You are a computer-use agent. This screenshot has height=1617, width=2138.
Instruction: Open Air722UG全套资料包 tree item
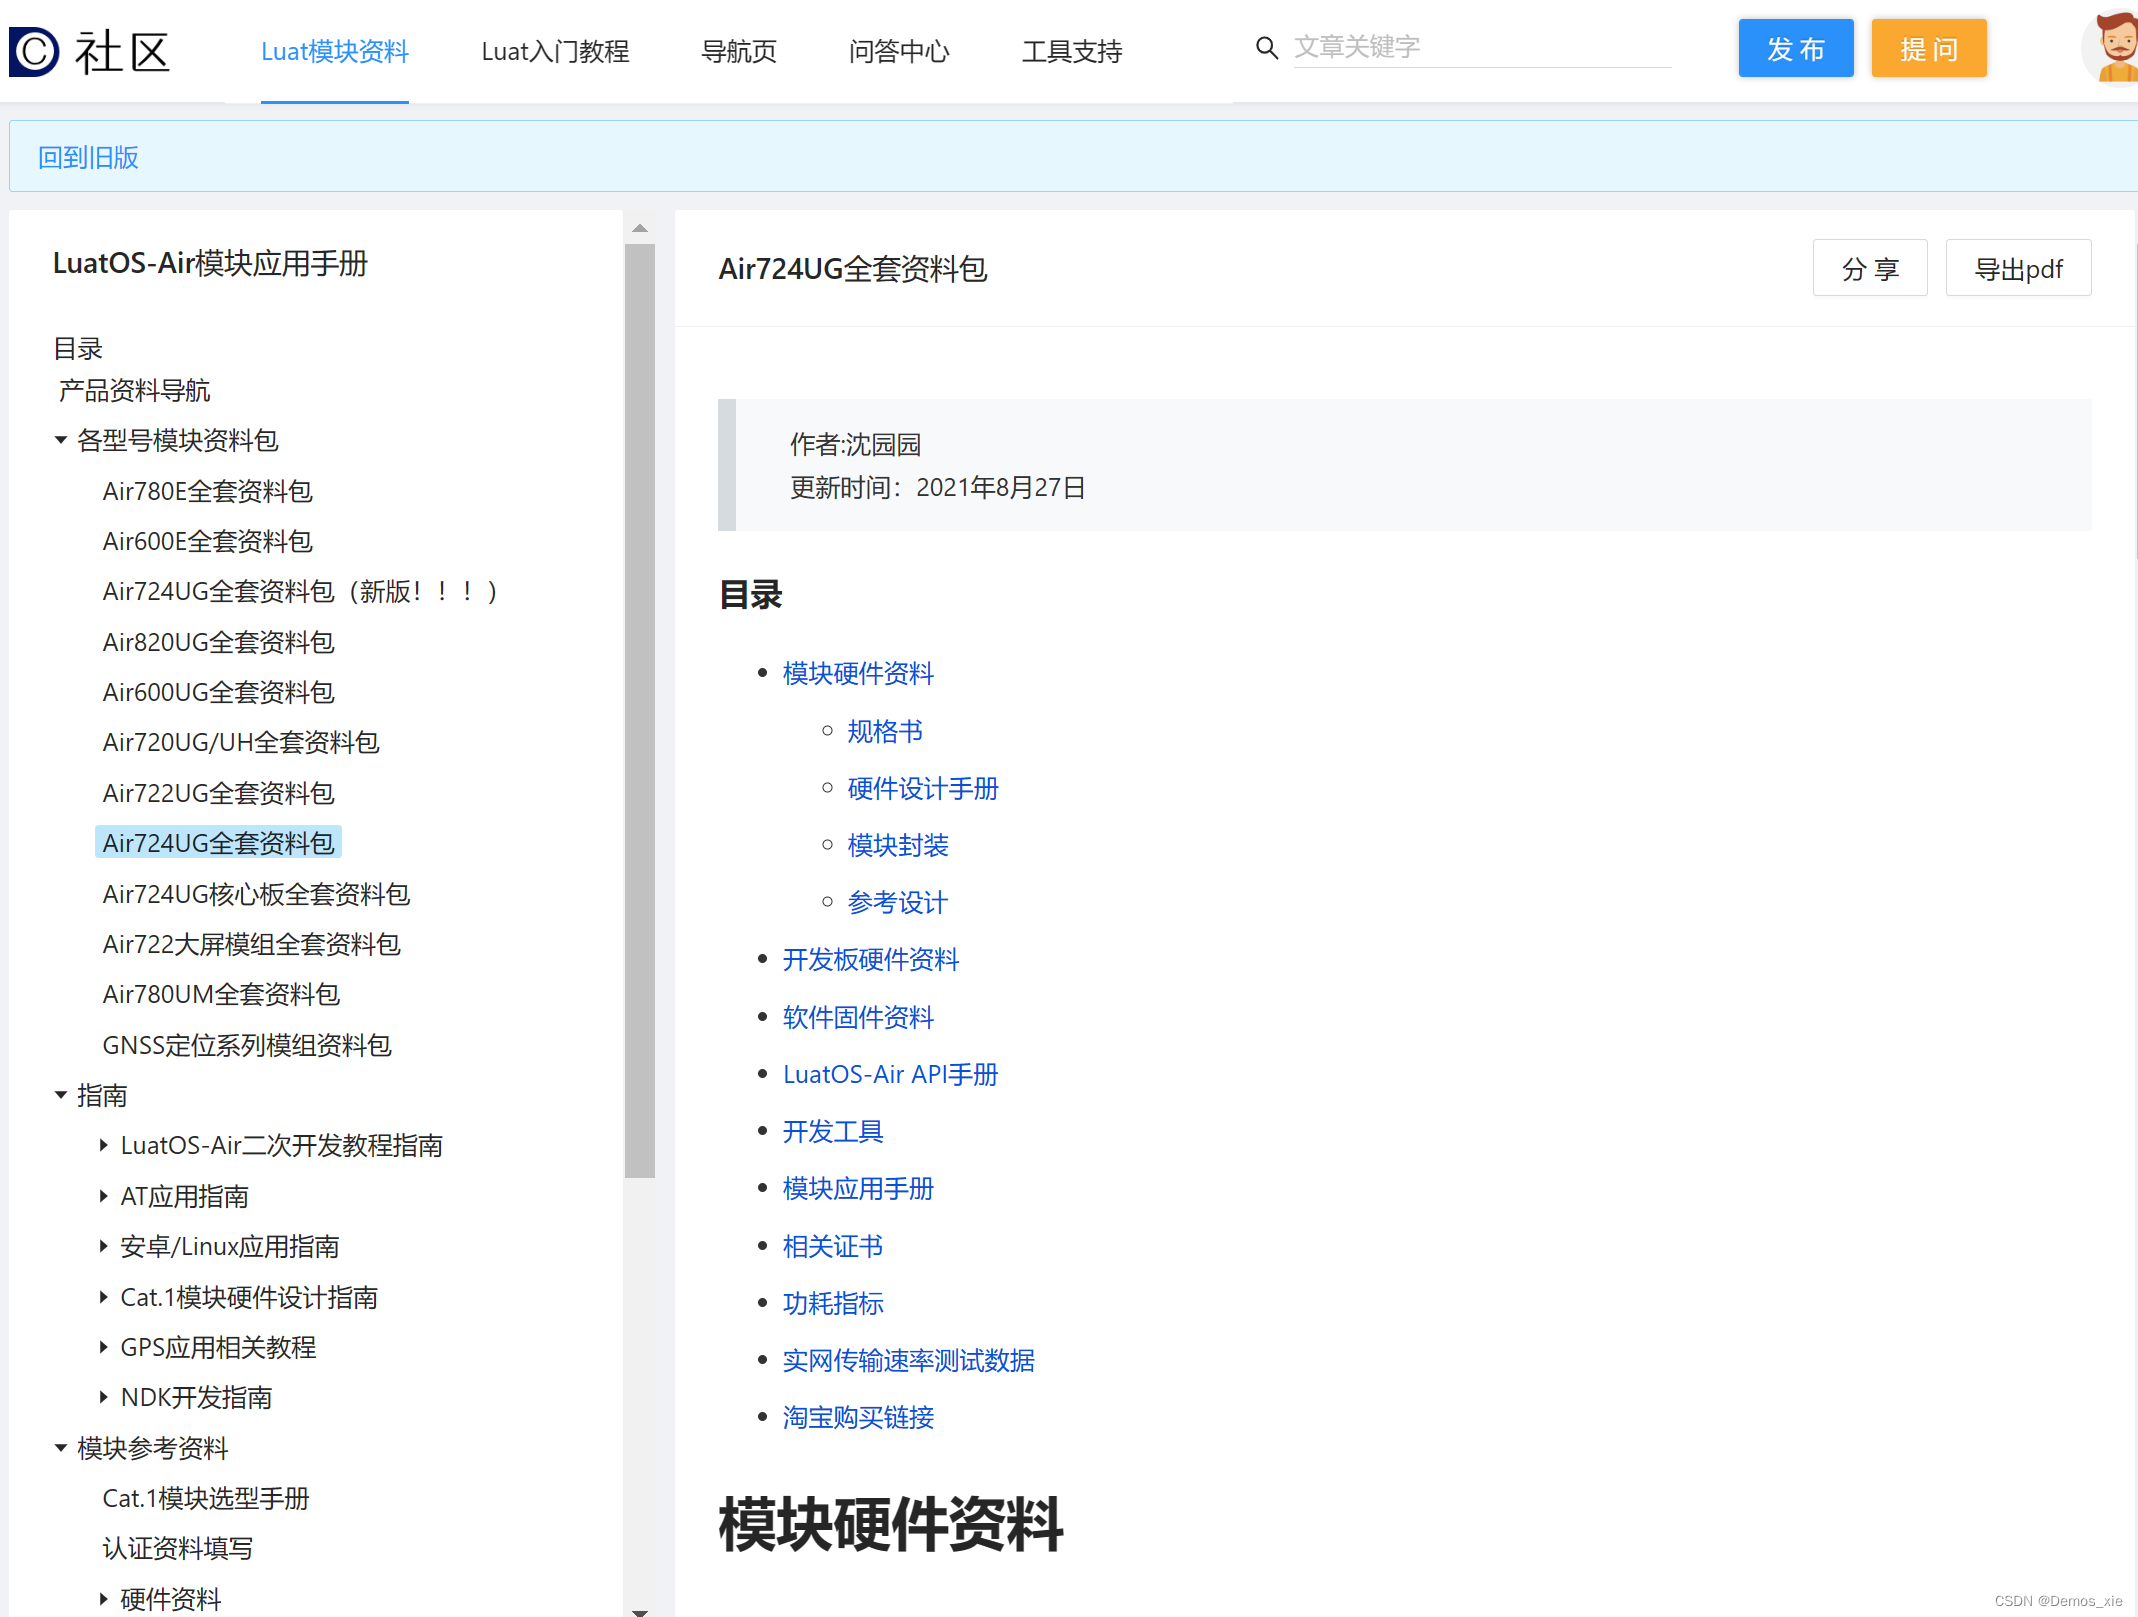click(218, 793)
